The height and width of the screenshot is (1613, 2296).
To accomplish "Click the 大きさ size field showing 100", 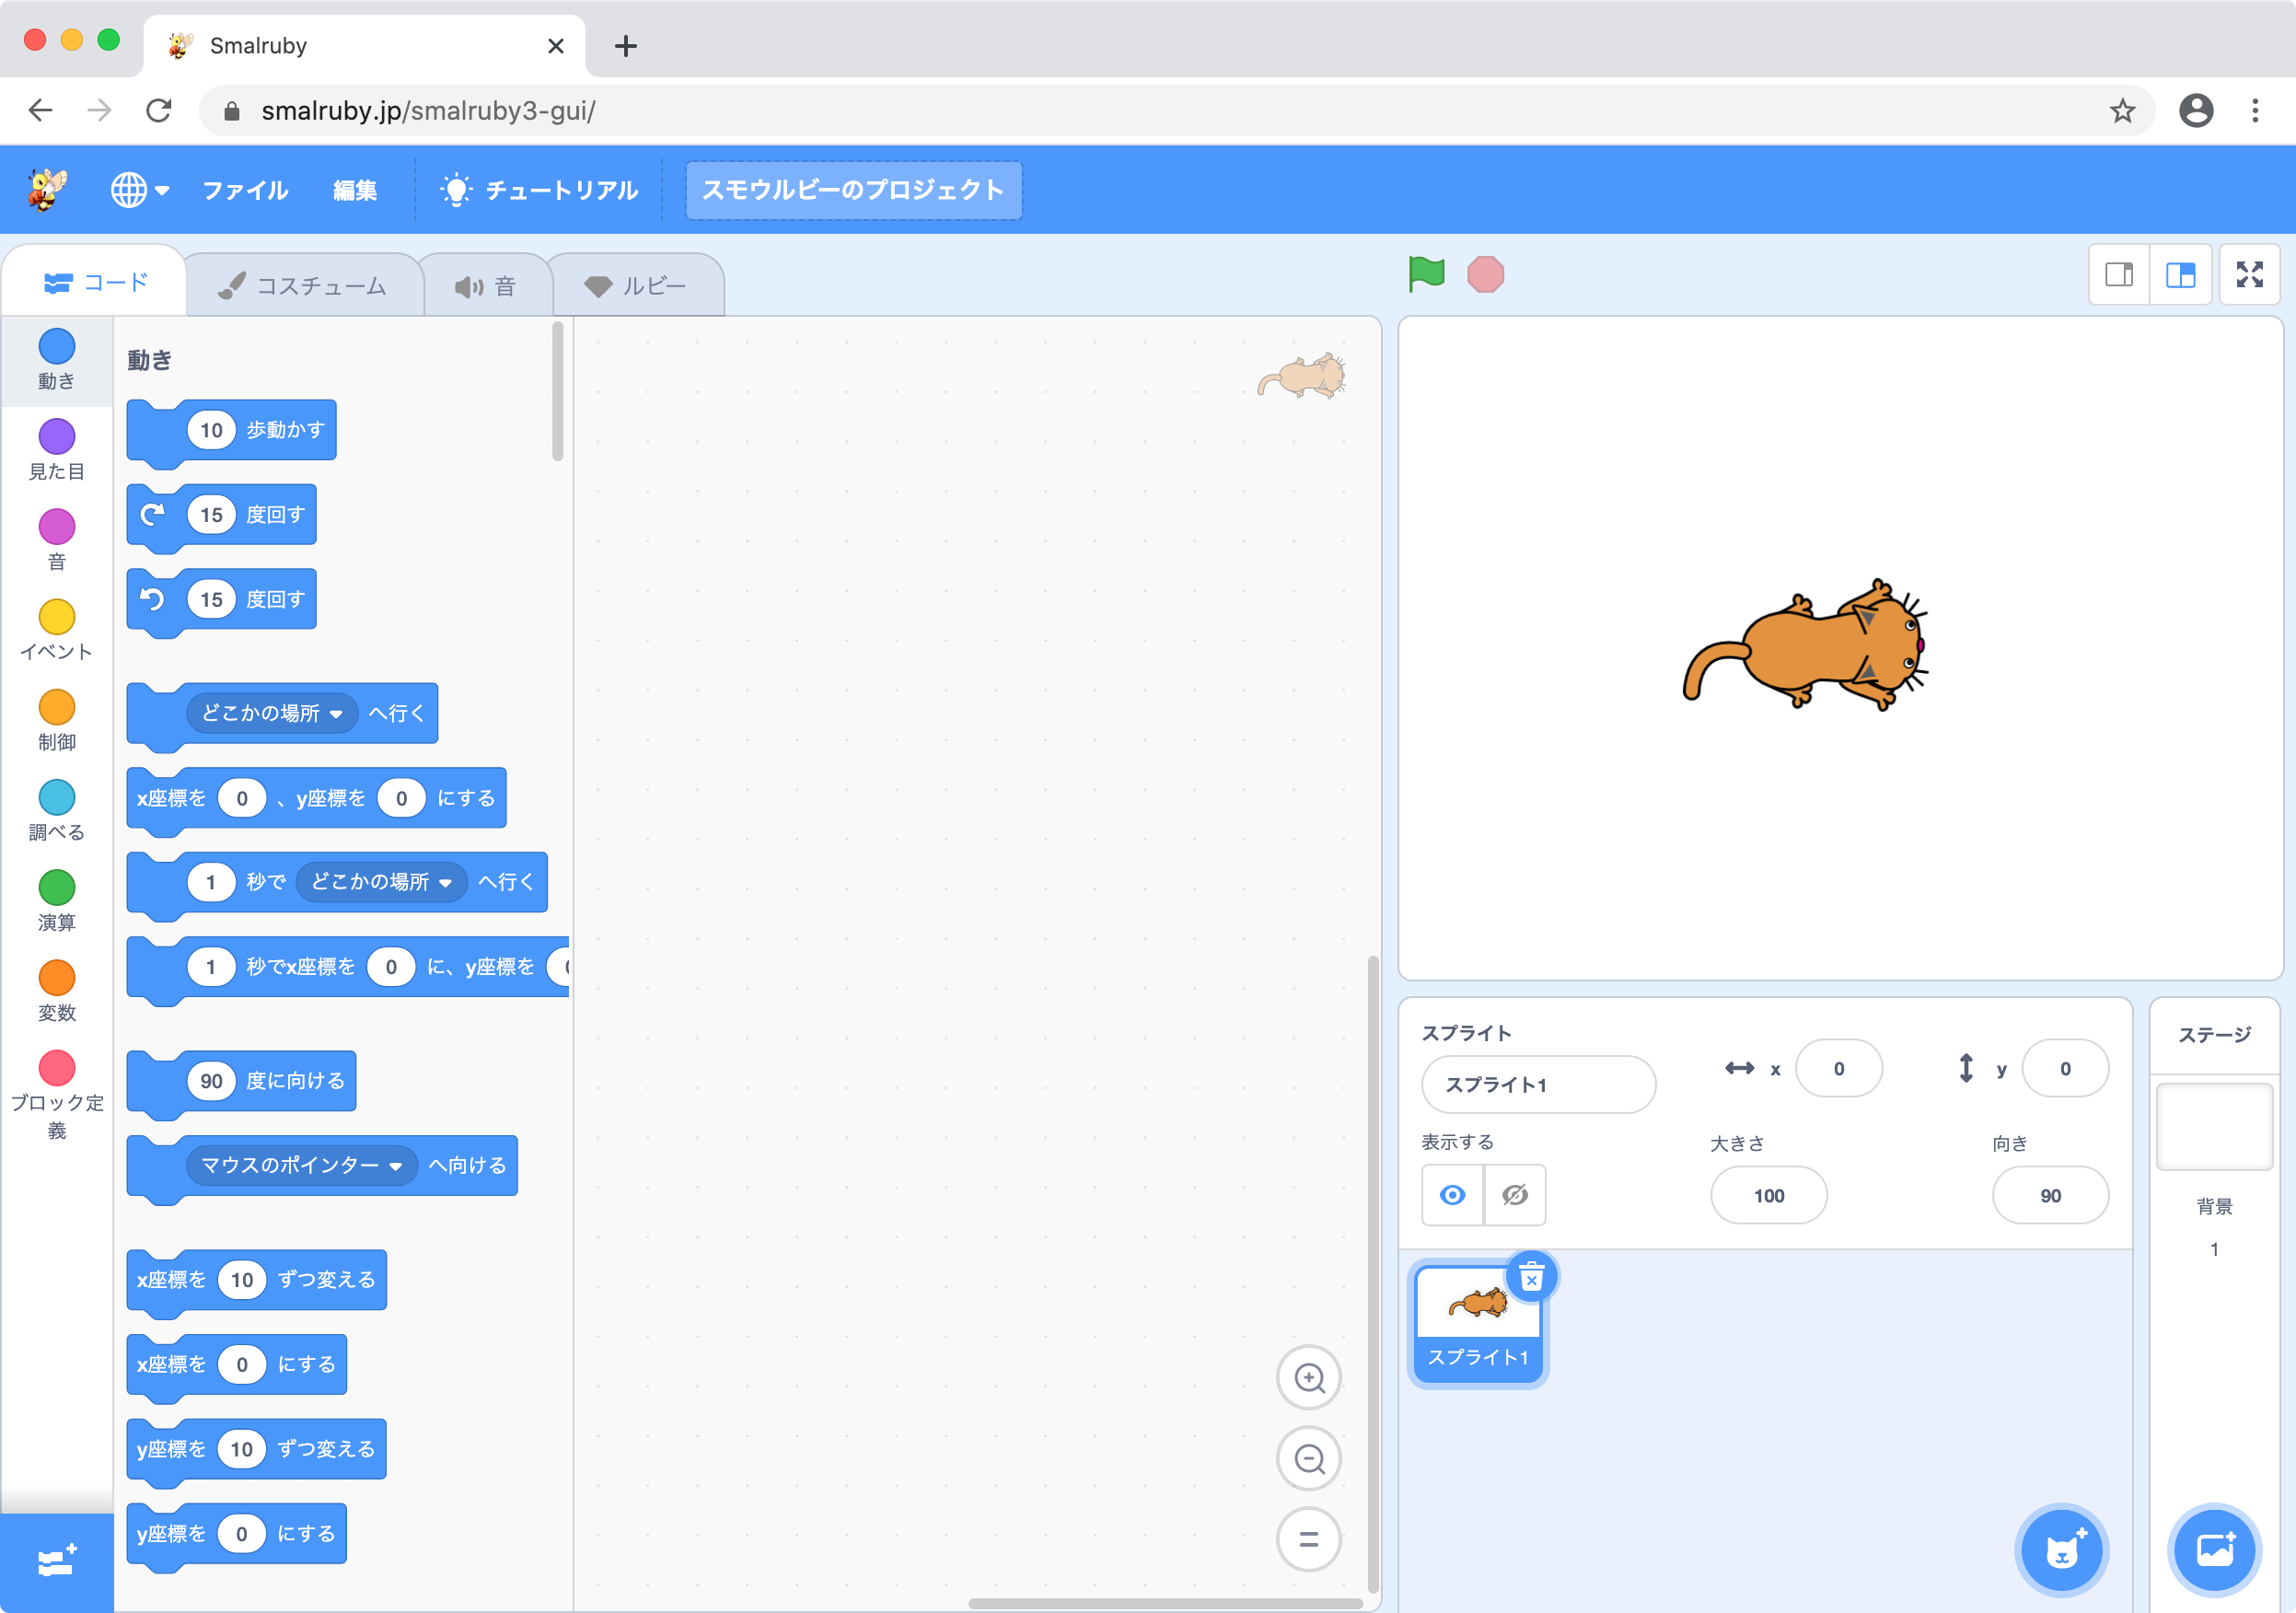I will [1768, 1195].
